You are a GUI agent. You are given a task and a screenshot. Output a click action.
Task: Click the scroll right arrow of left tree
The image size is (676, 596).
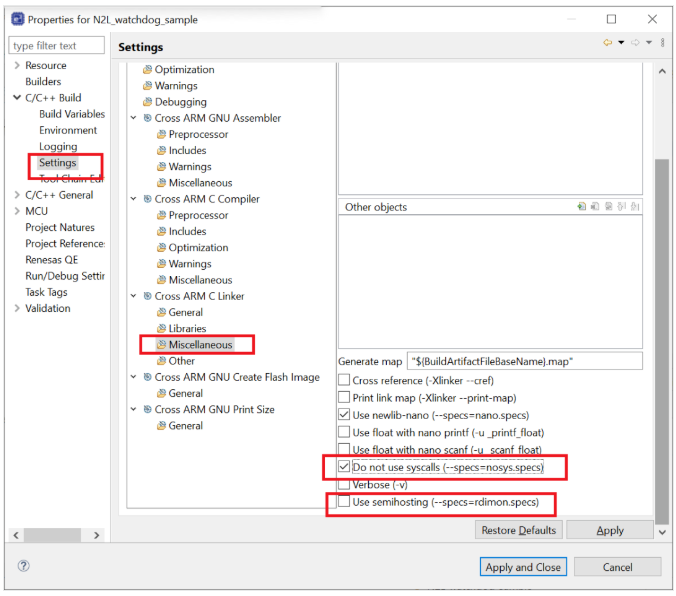click(x=97, y=535)
